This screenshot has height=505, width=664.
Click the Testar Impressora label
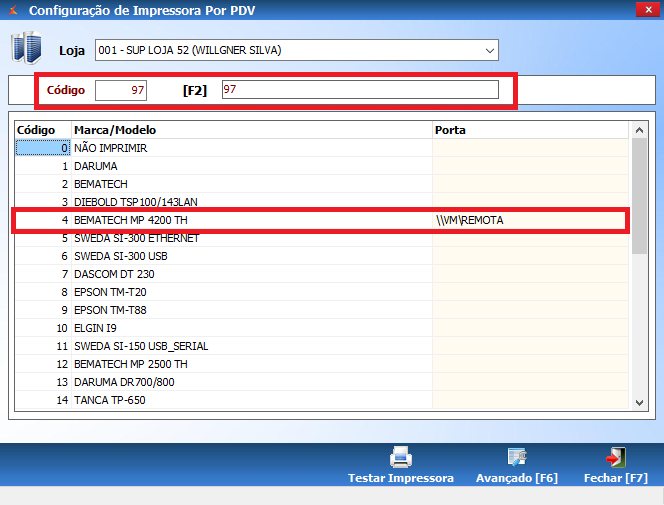401,478
